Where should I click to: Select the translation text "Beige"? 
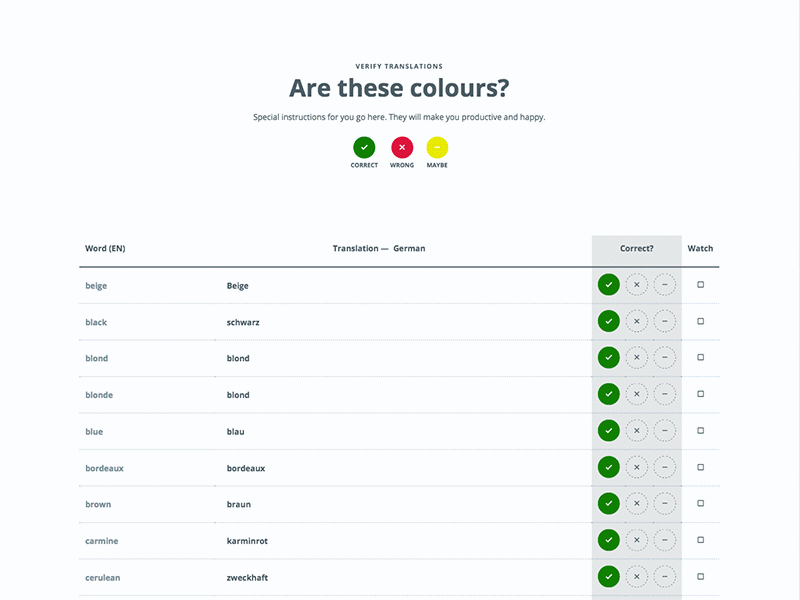[x=238, y=284]
